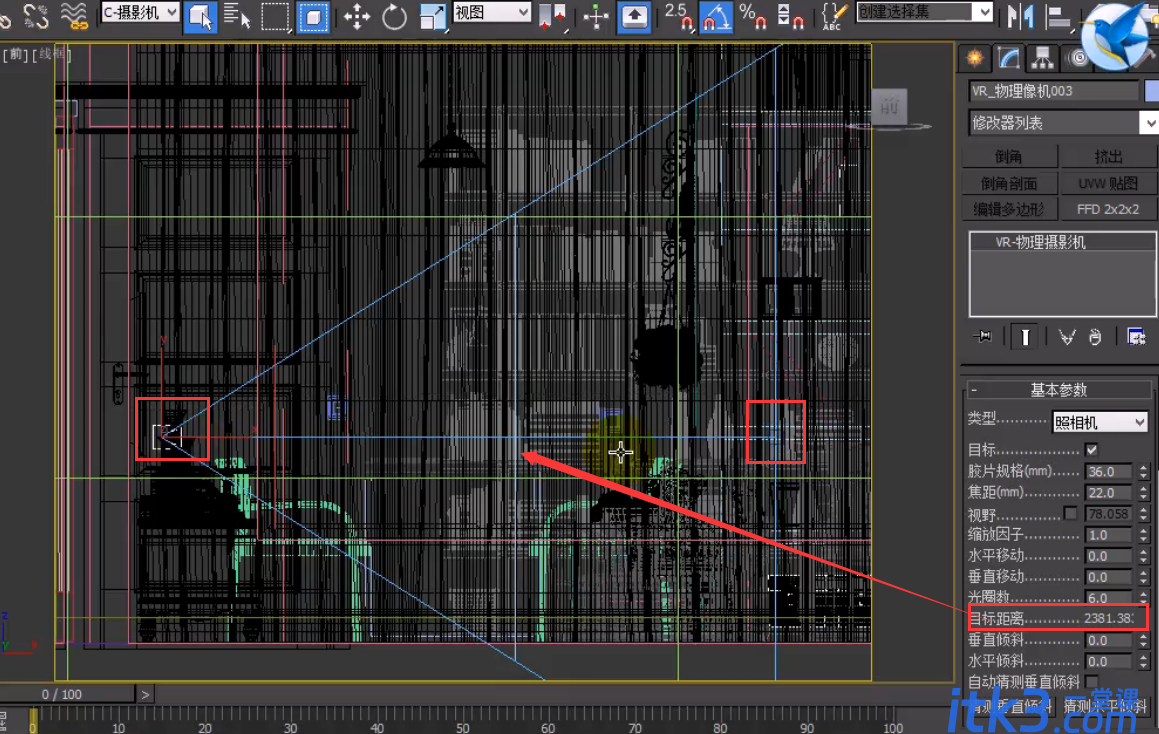Toggle the Angle Snap button

[716, 16]
